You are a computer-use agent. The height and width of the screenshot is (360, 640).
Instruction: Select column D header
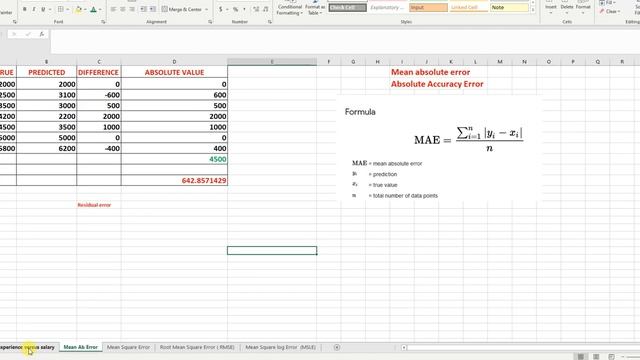pyautogui.click(x=174, y=62)
